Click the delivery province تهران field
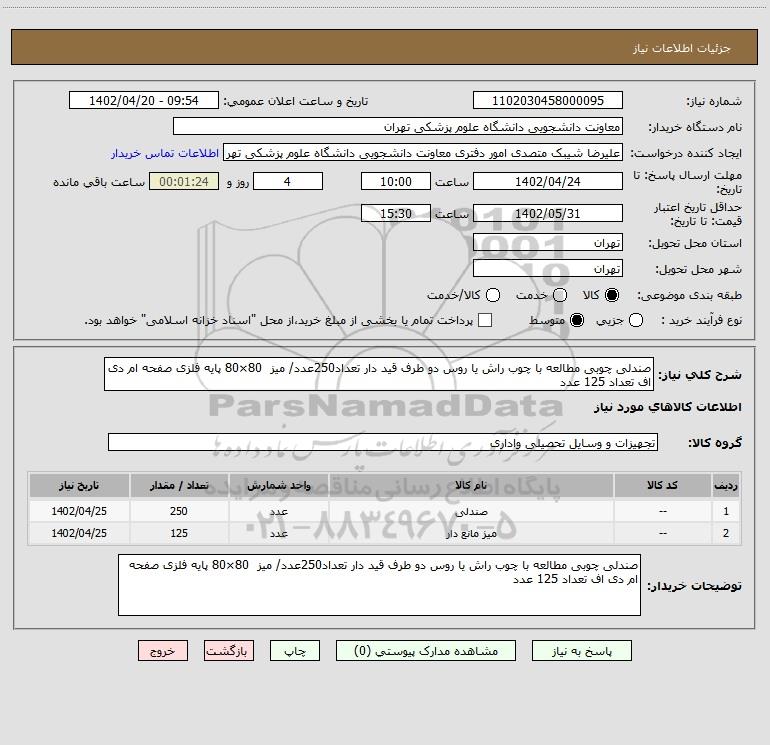 548,242
